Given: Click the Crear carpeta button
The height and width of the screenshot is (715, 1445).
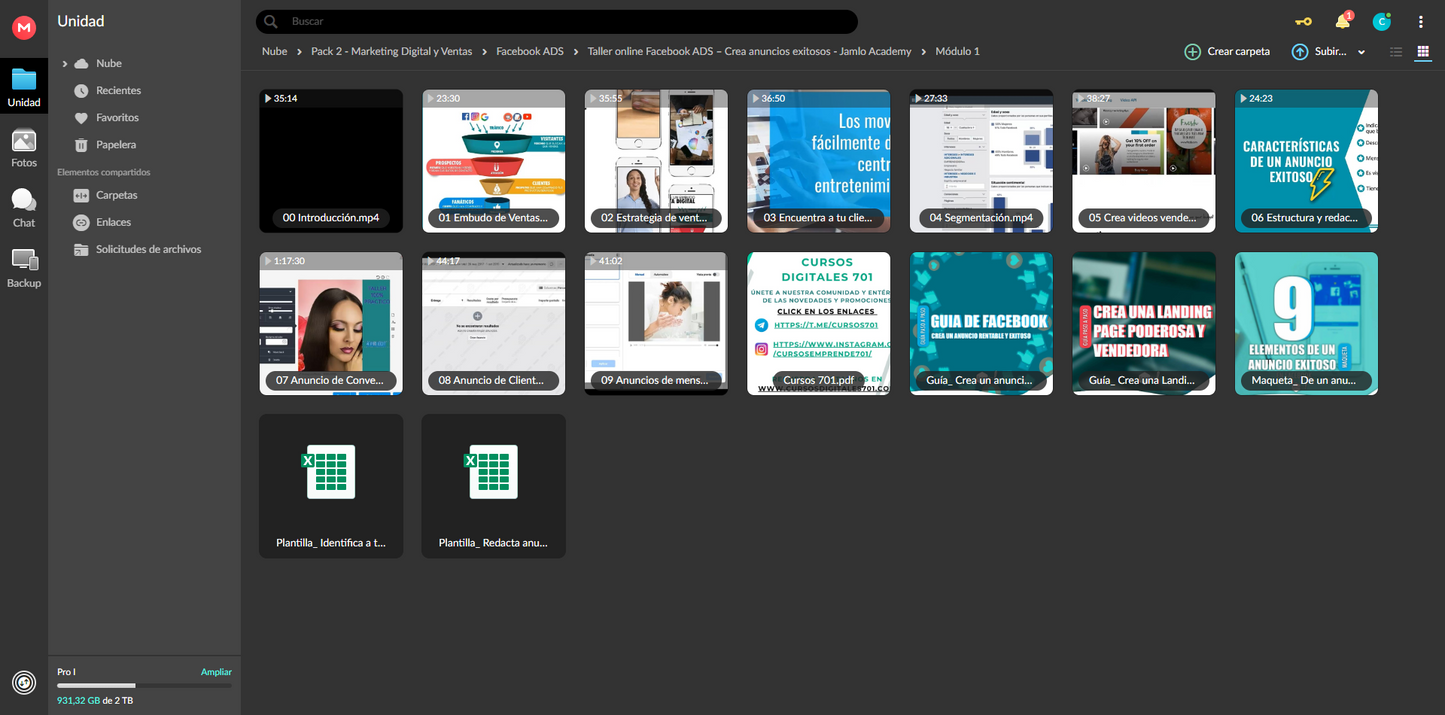Looking at the screenshot, I should point(1227,51).
